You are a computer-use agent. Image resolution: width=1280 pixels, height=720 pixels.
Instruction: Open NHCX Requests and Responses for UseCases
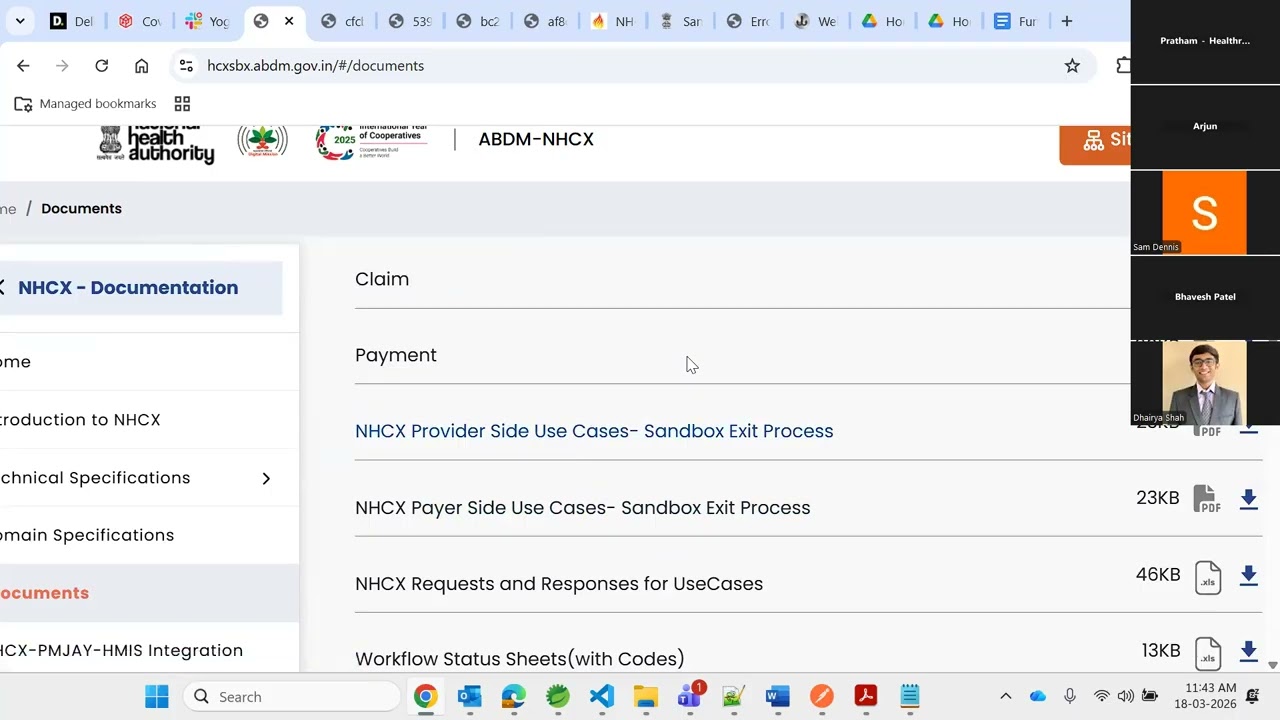pos(559,584)
